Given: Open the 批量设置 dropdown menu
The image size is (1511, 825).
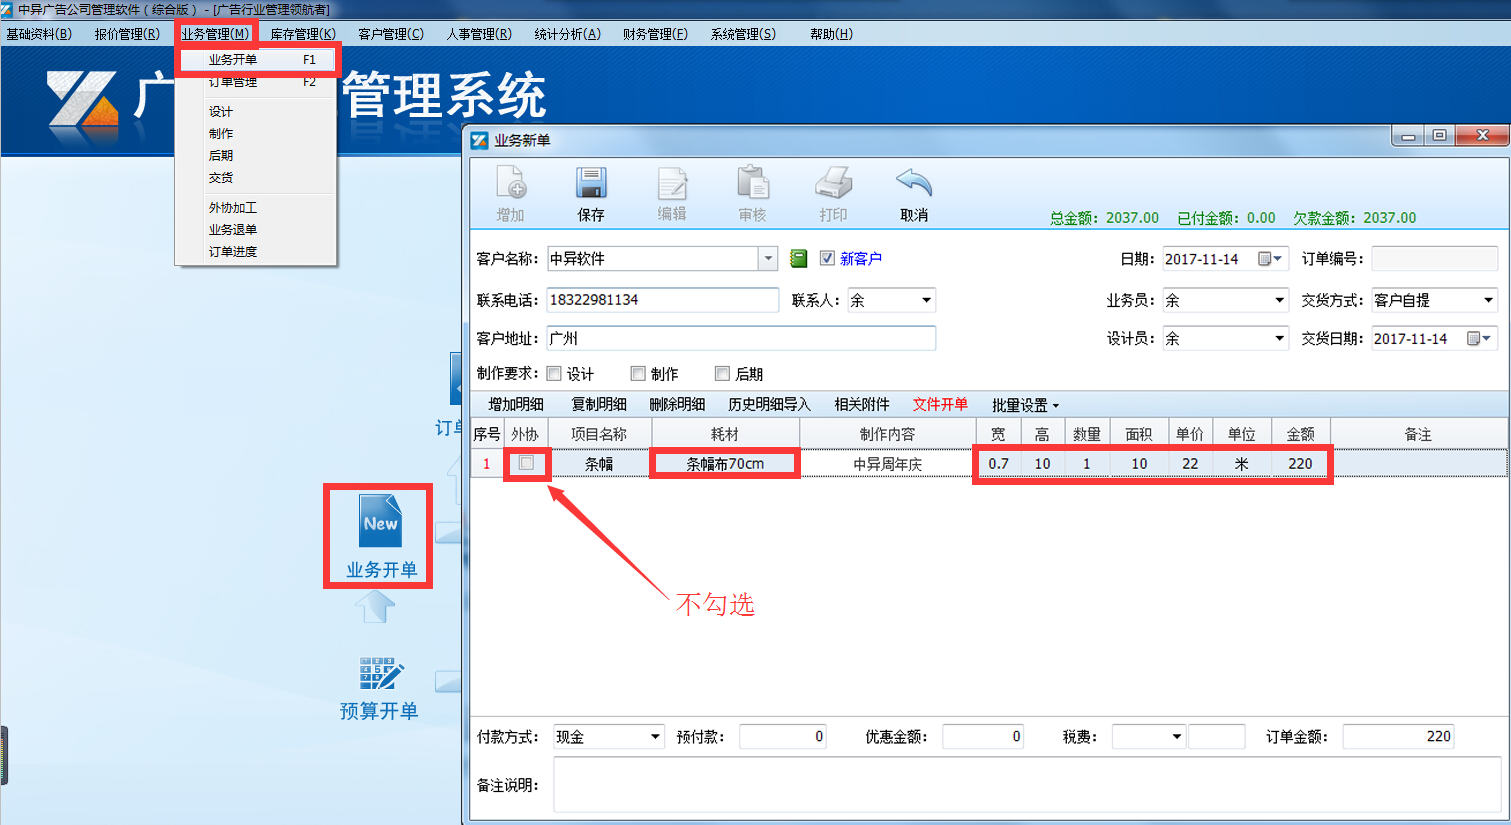Looking at the screenshot, I should [1025, 405].
